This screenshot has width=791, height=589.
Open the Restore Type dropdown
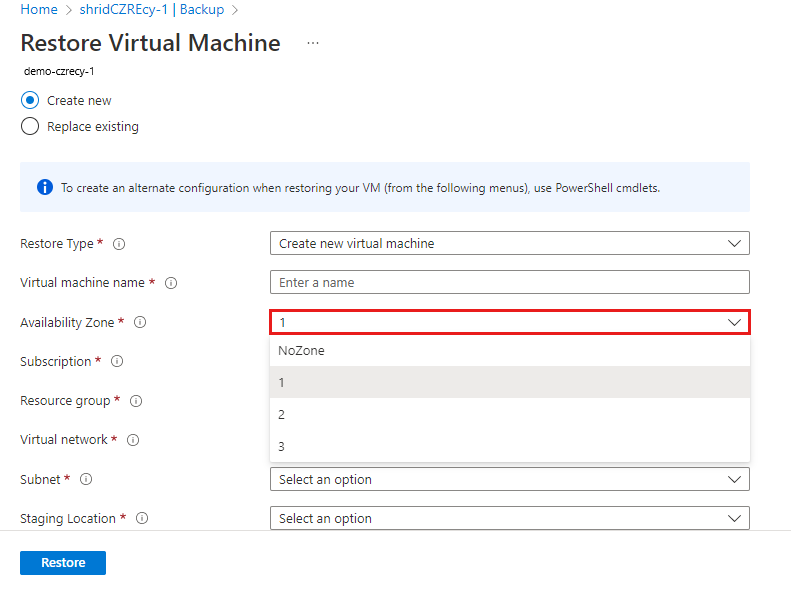(510, 243)
